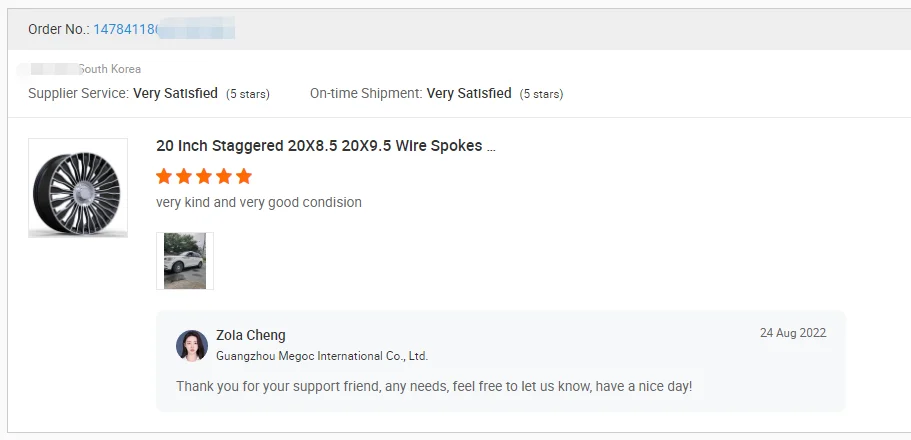Viewport: 911px width, 440px height.
Task: Click the supplier's thank you reply text
Action: pyautogui.click(x=434, y=386)
